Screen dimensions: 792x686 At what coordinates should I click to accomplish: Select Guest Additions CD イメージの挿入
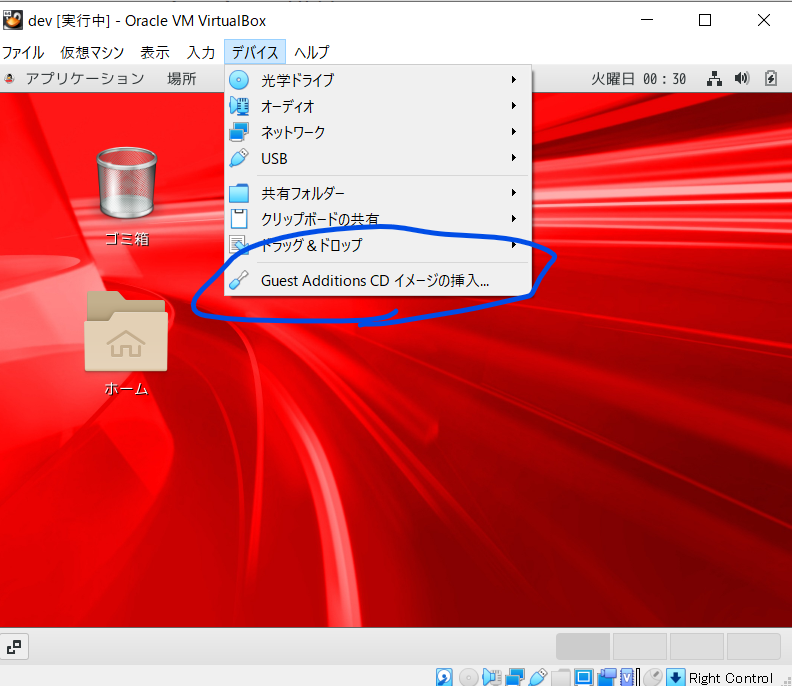(378, 280)
